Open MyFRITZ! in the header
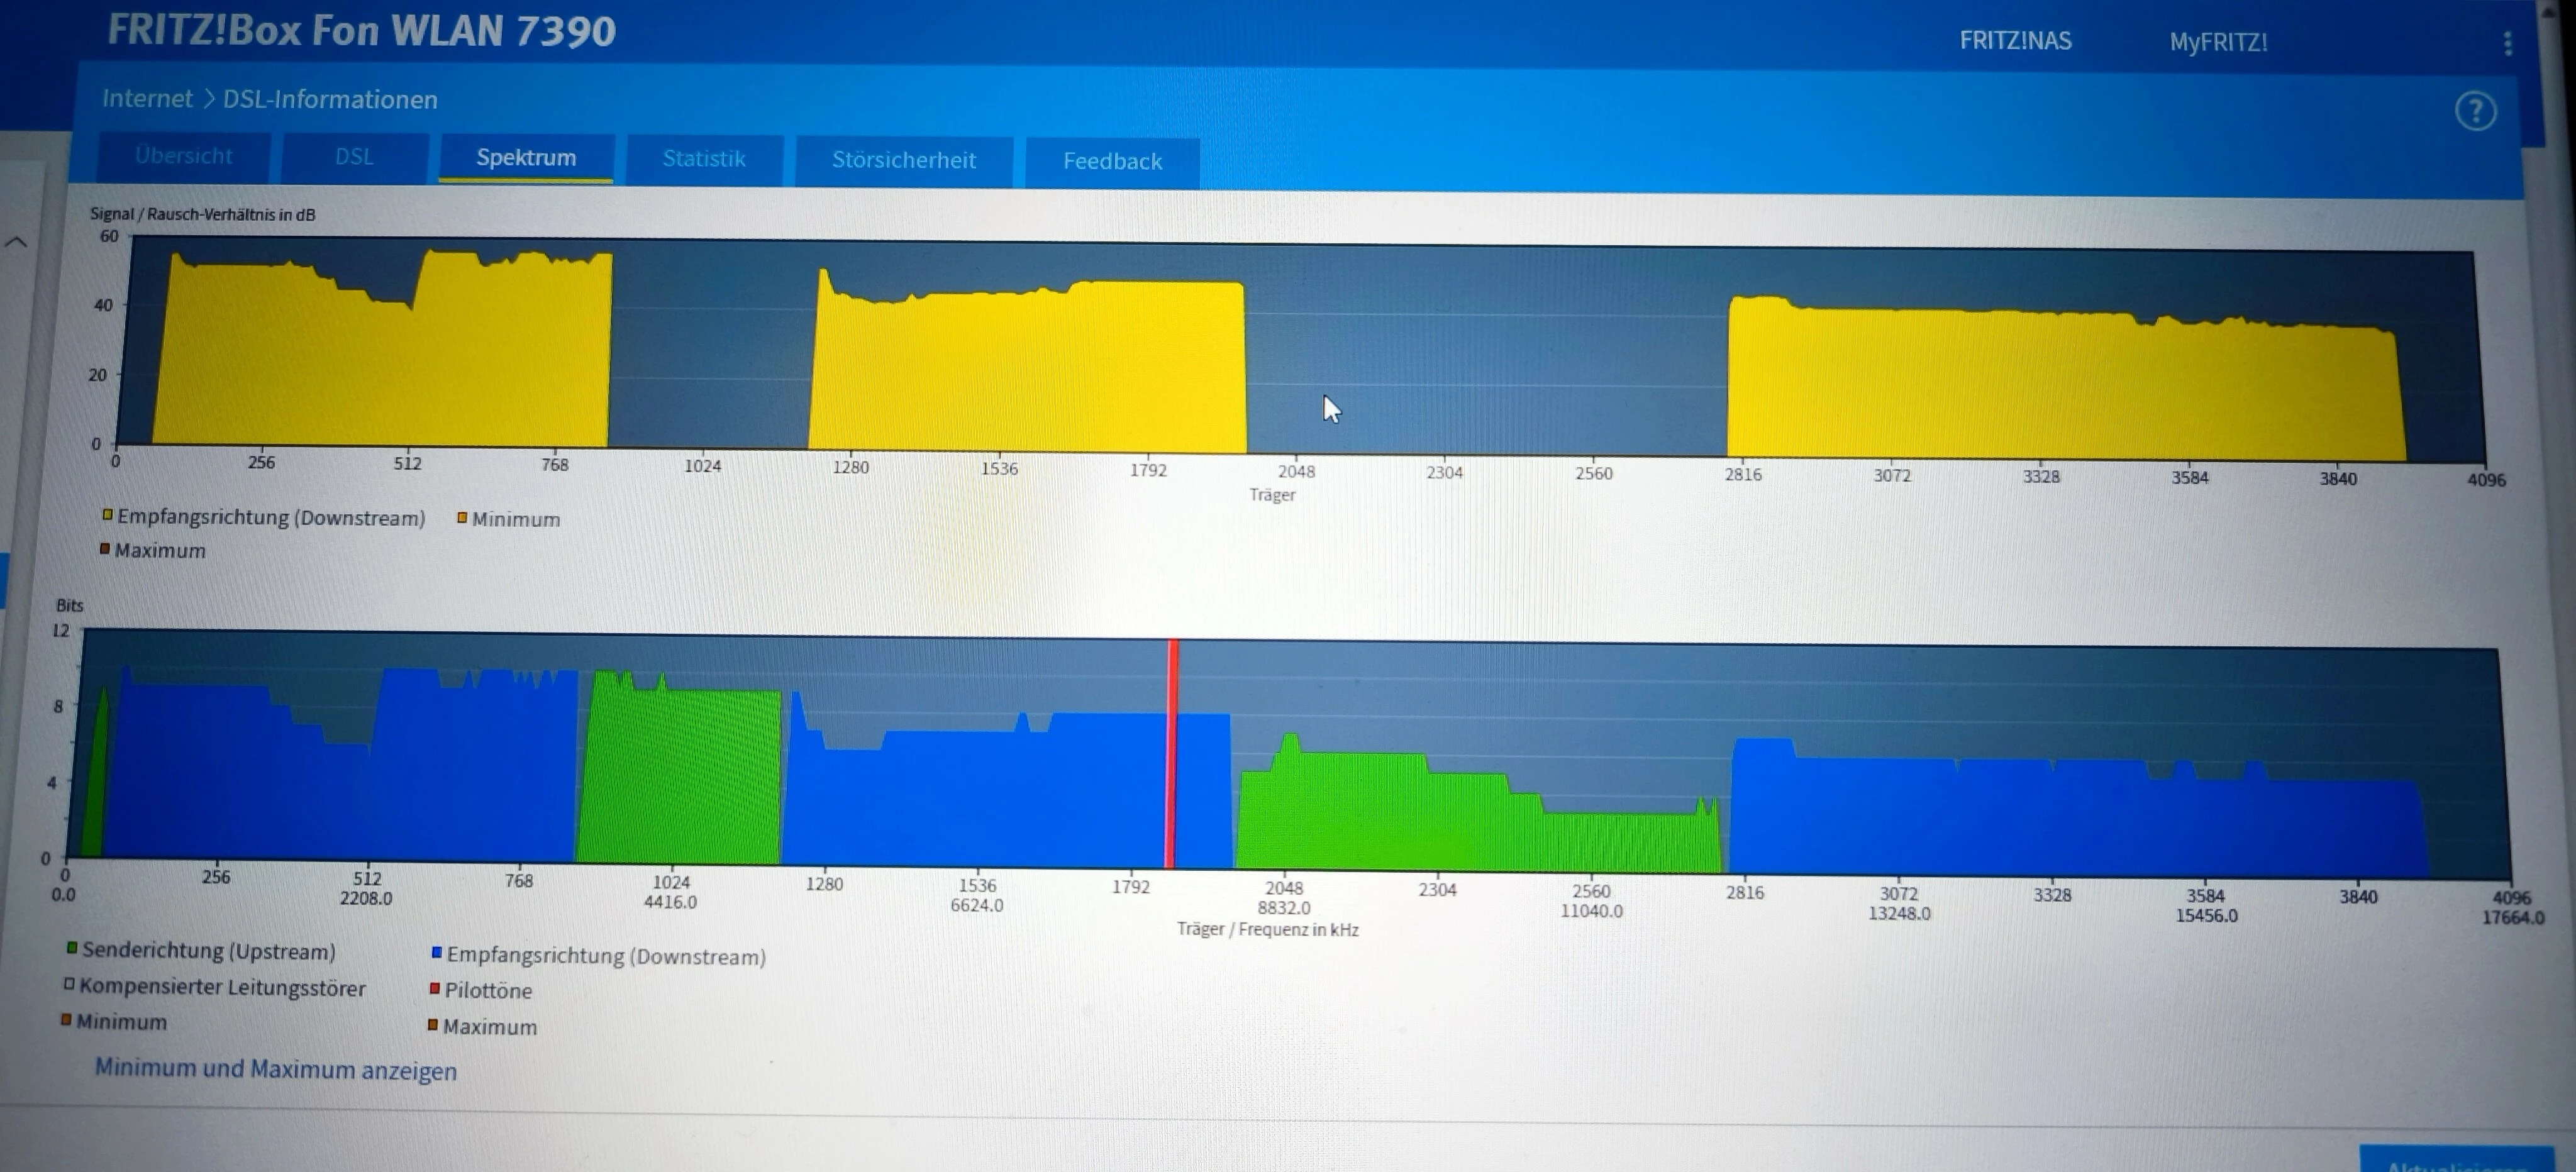 2217,43
